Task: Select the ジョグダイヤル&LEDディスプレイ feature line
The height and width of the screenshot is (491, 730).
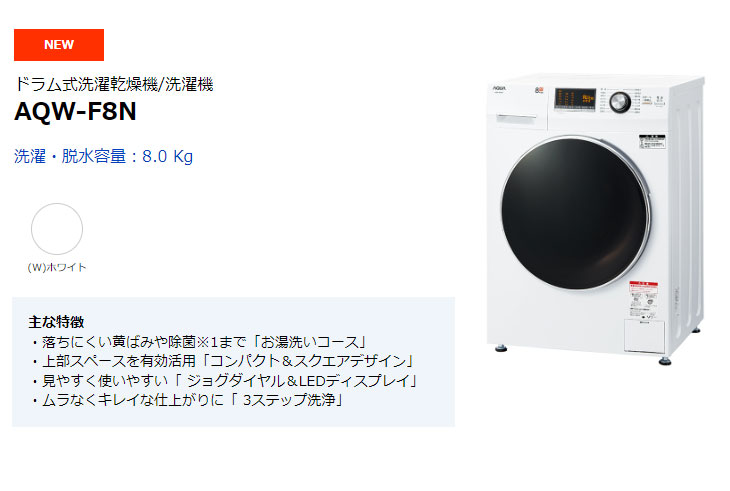Action: coord(225,381)
